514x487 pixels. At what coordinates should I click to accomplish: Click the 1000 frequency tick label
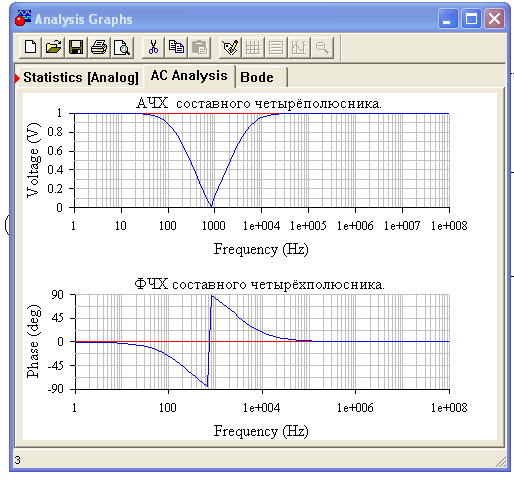(214, 226)
